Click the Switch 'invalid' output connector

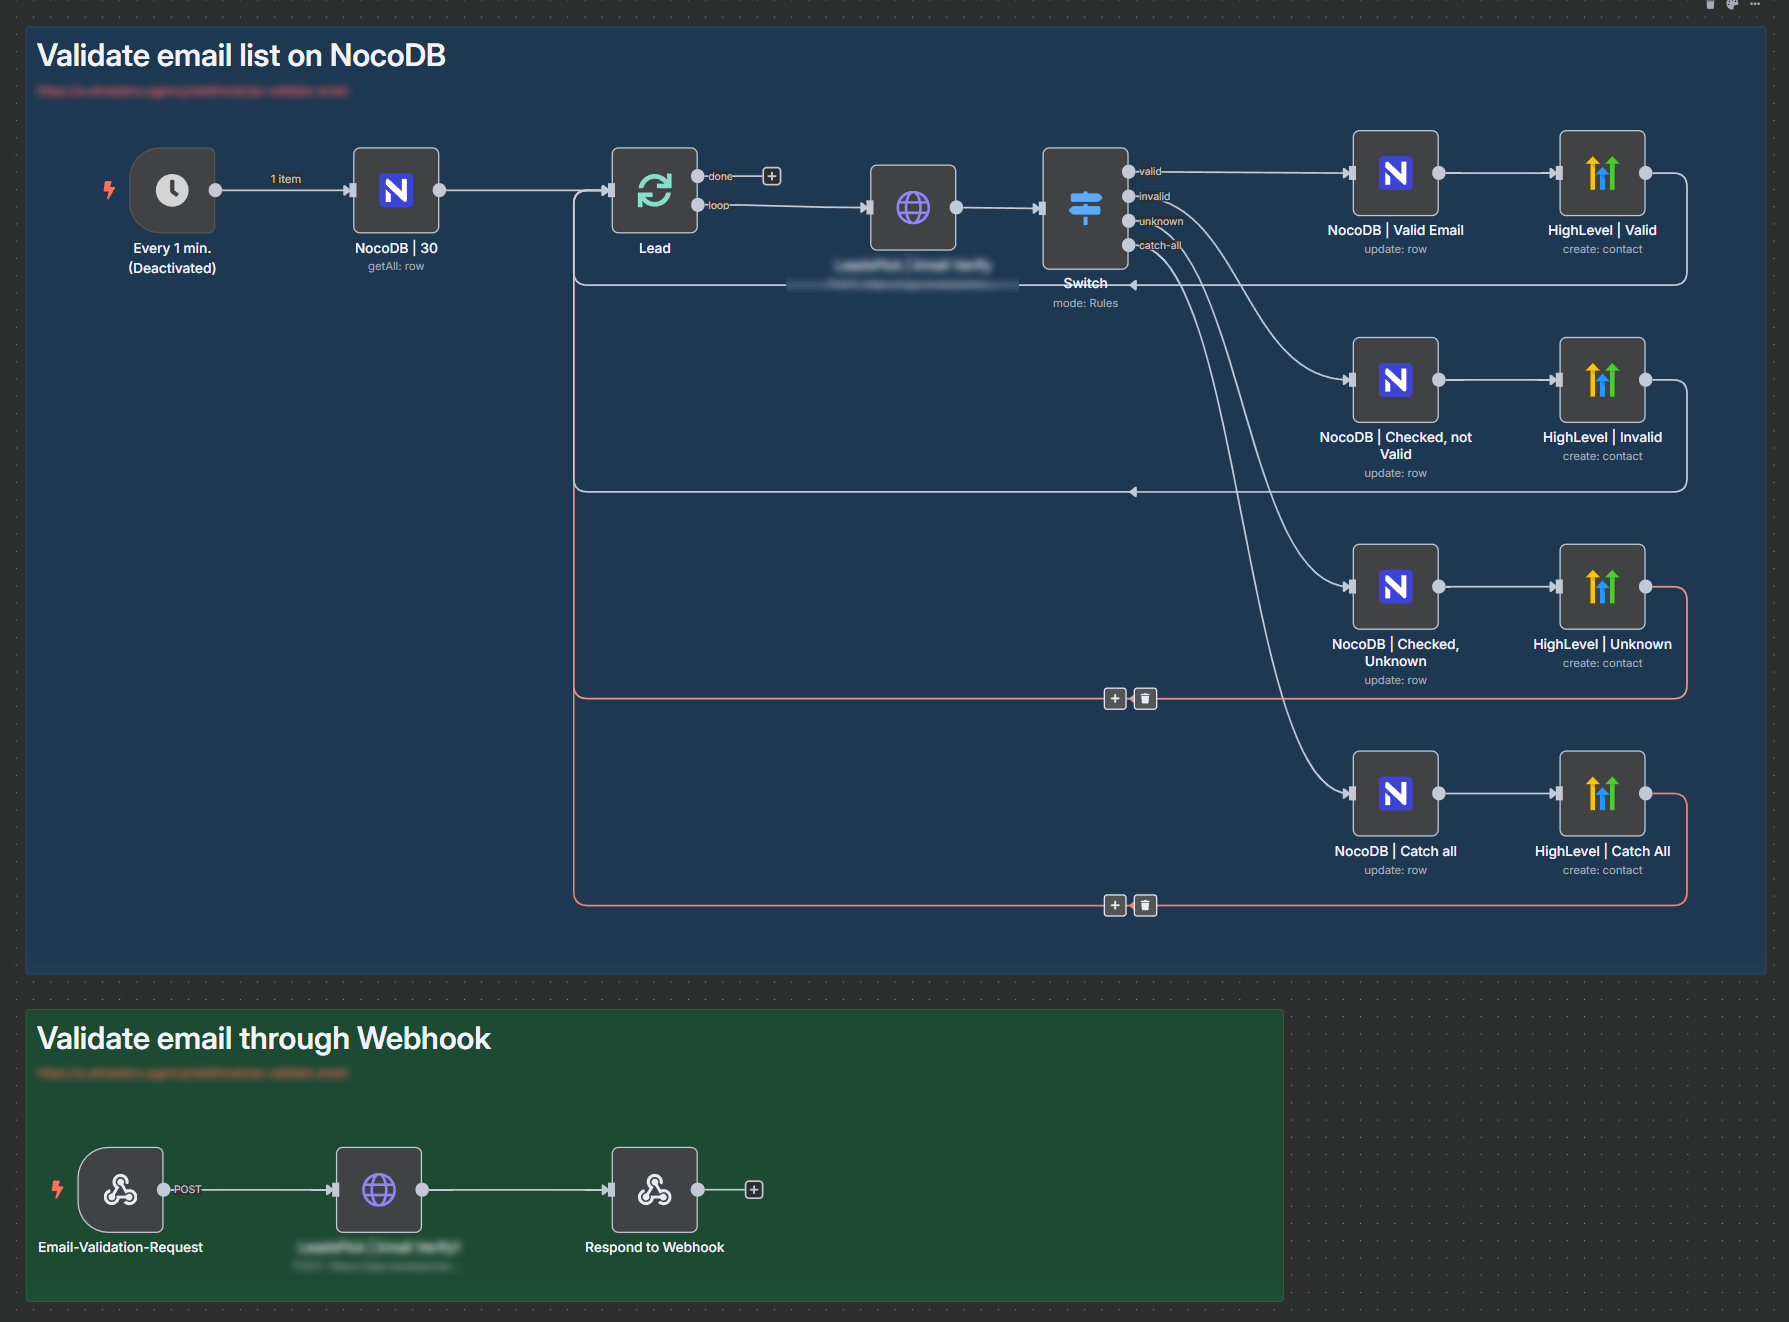click(1129, 197)
